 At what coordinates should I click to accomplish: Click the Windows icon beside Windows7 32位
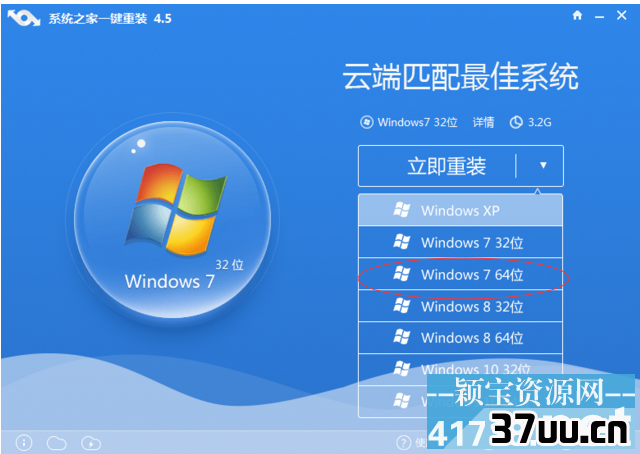(367, 122)
